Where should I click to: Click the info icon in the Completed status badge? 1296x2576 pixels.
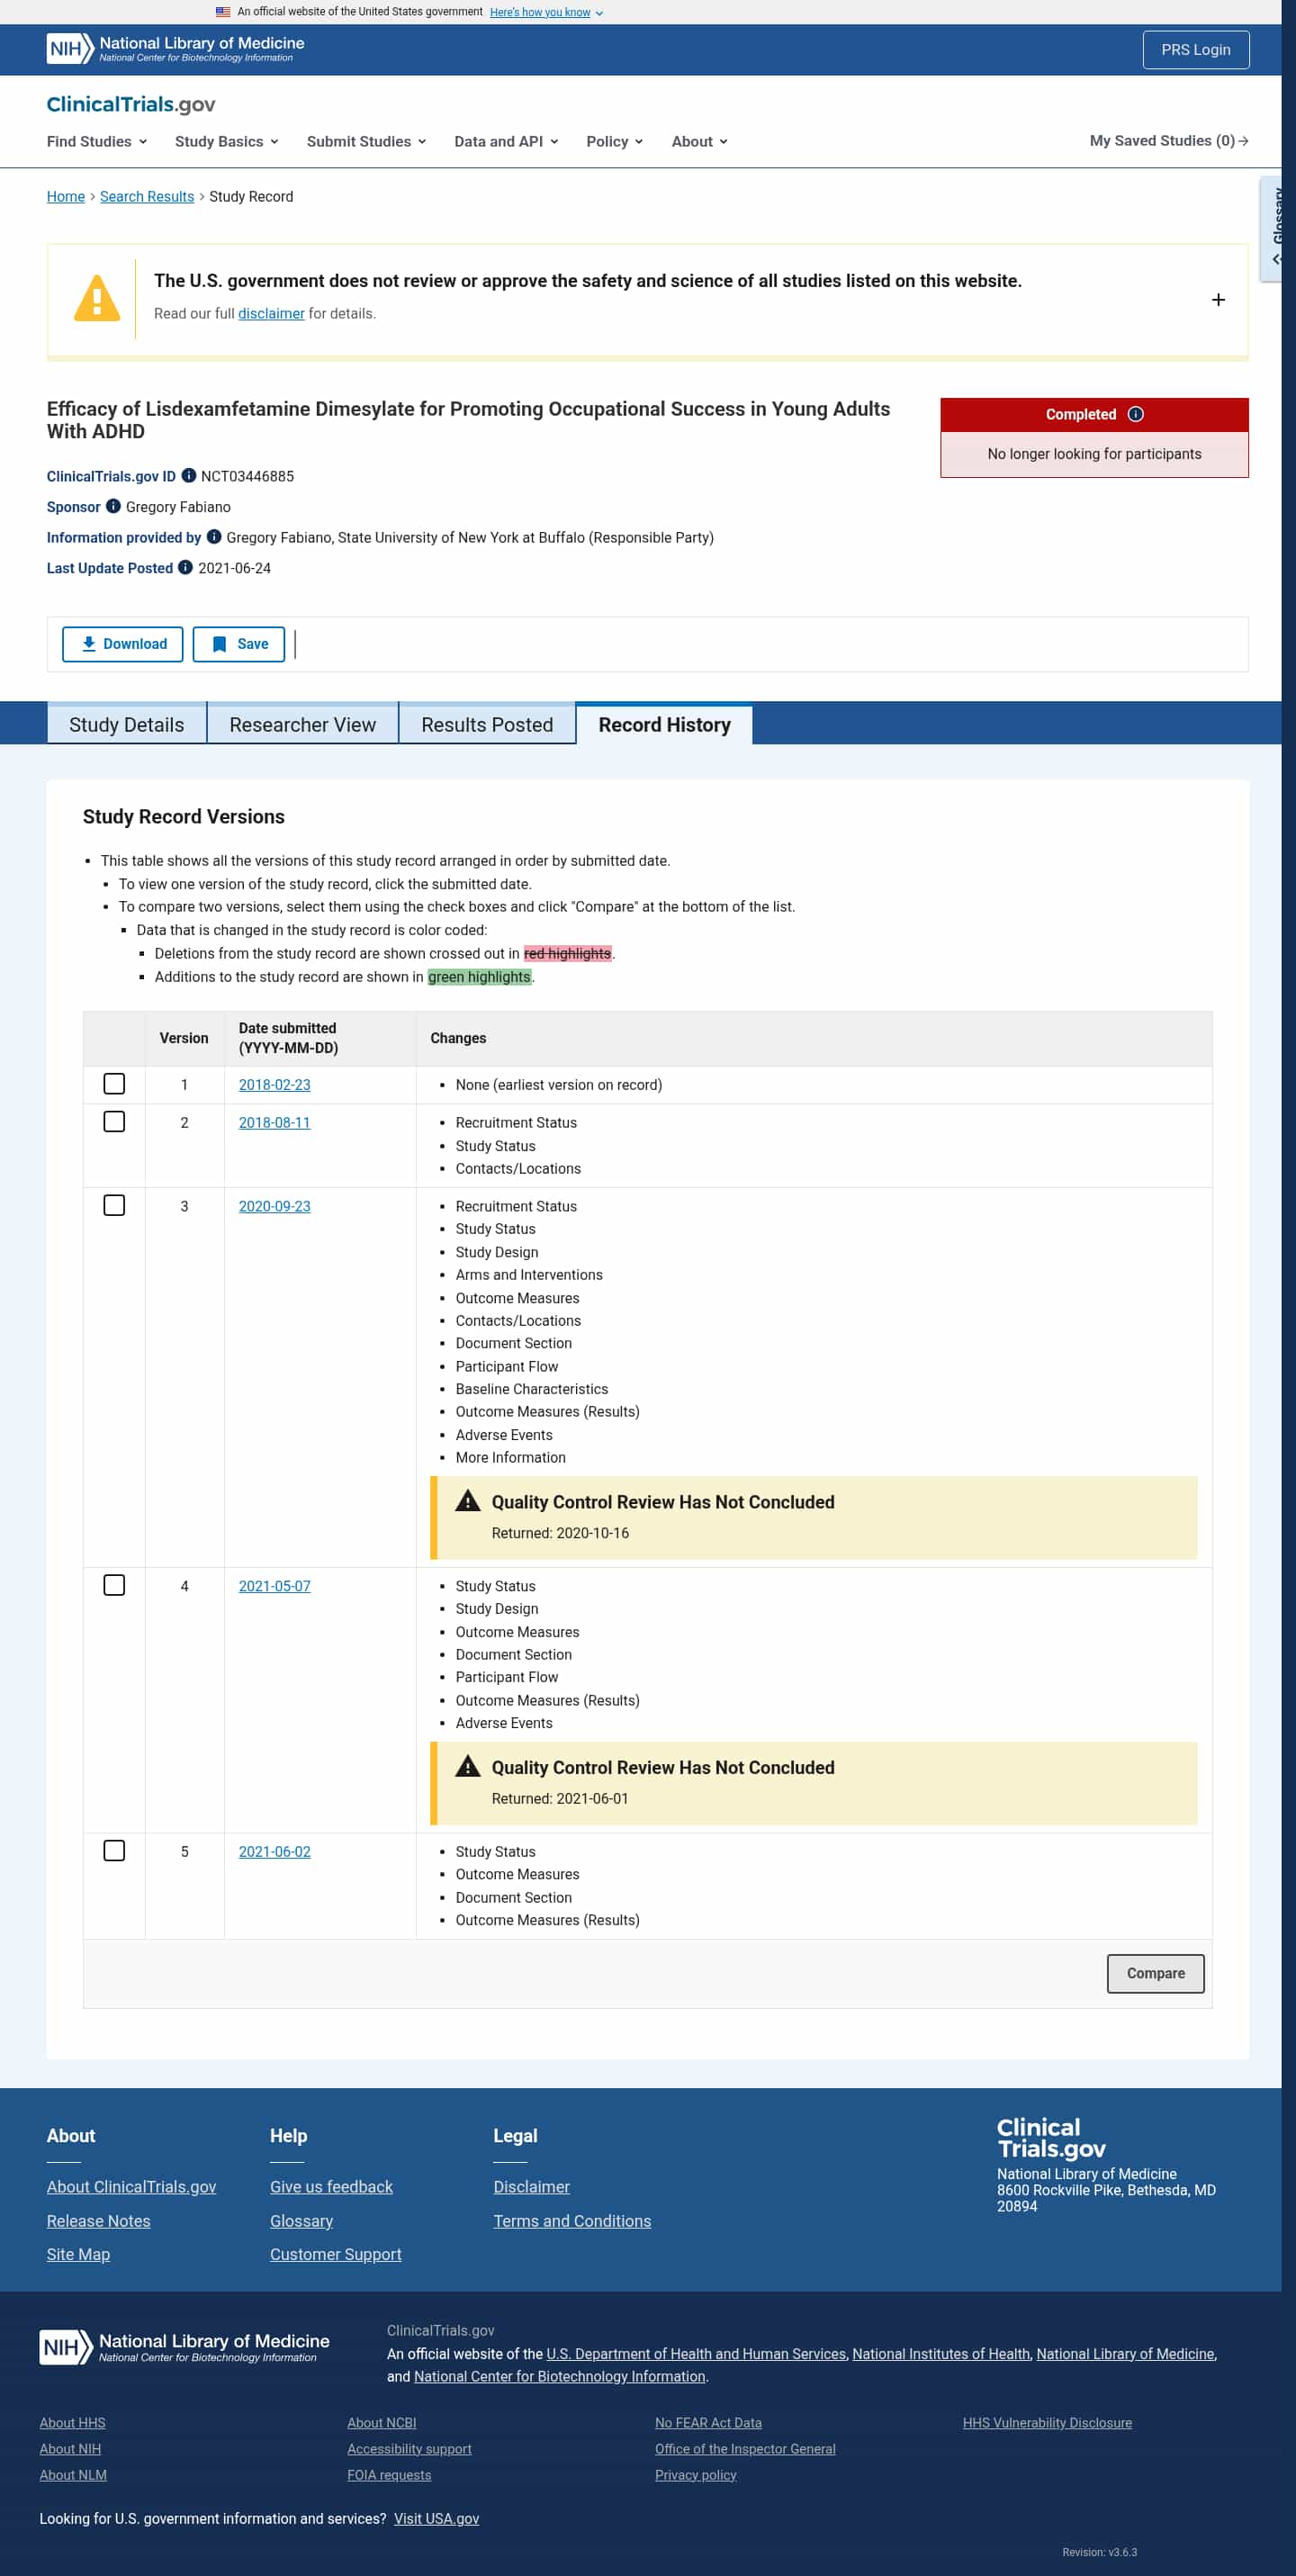point(1135,414)
